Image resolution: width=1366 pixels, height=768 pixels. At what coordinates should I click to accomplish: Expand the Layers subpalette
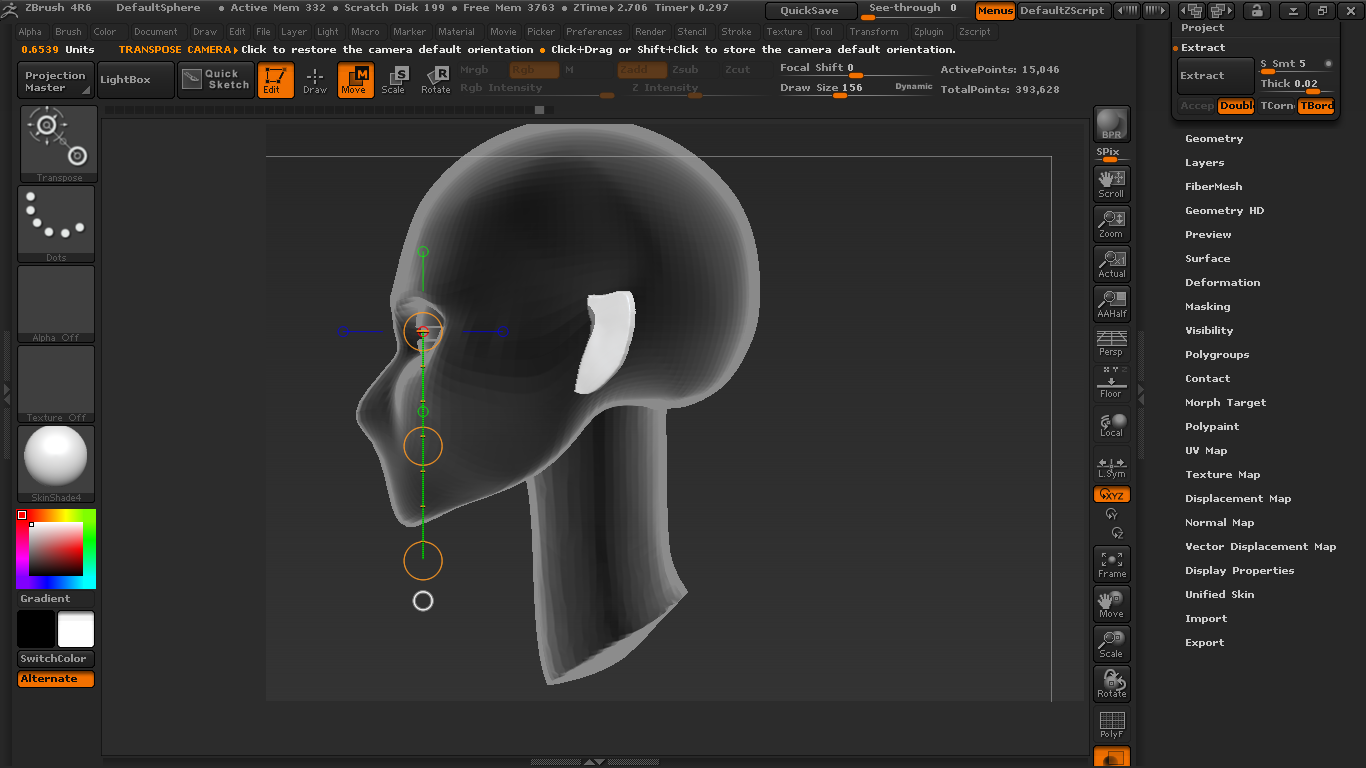click(x=1204, y=163)
